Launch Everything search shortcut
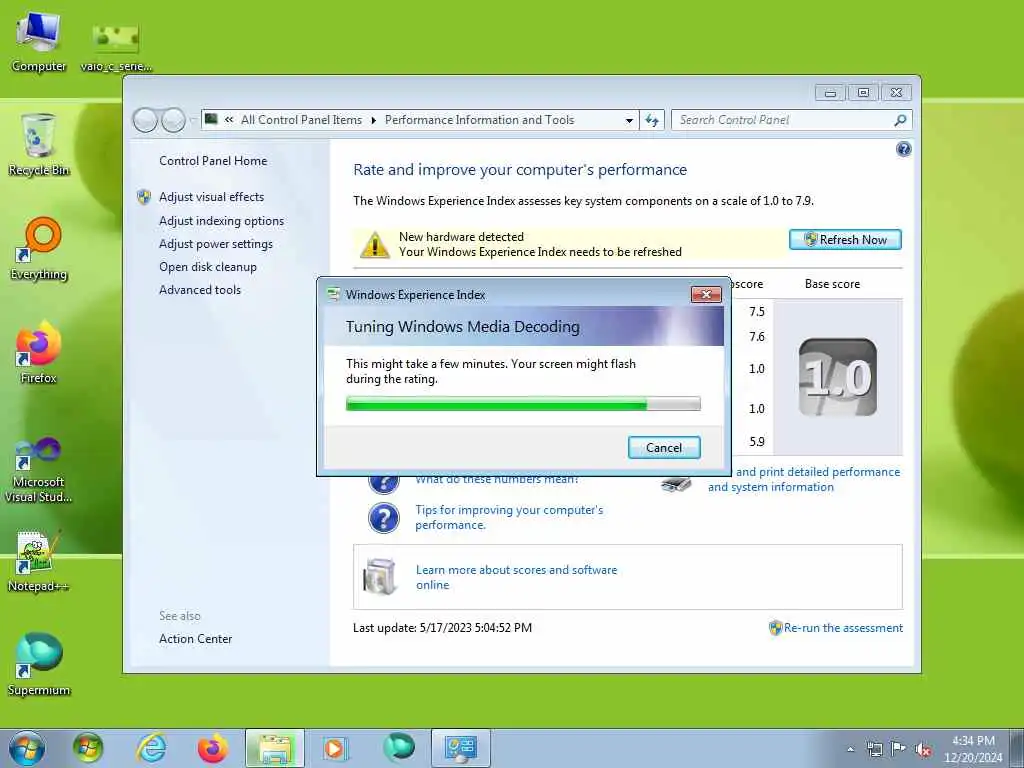The height and width of the screenshot is (768, 1024). click(39, 248)
